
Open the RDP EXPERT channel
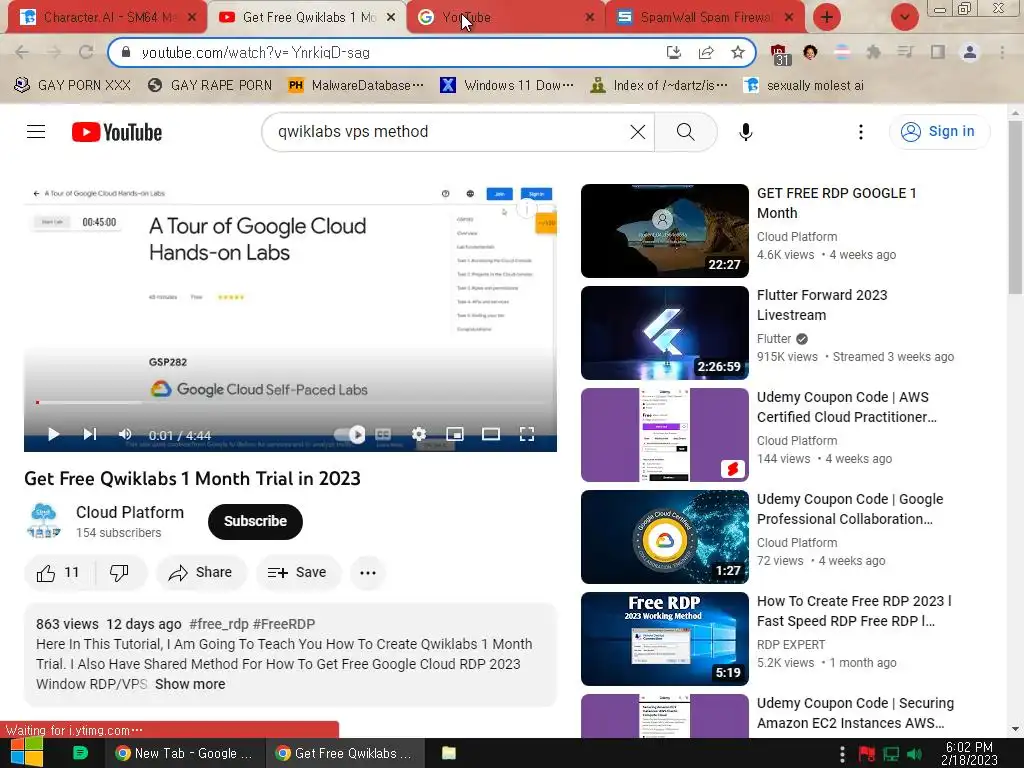pos(791,645)
